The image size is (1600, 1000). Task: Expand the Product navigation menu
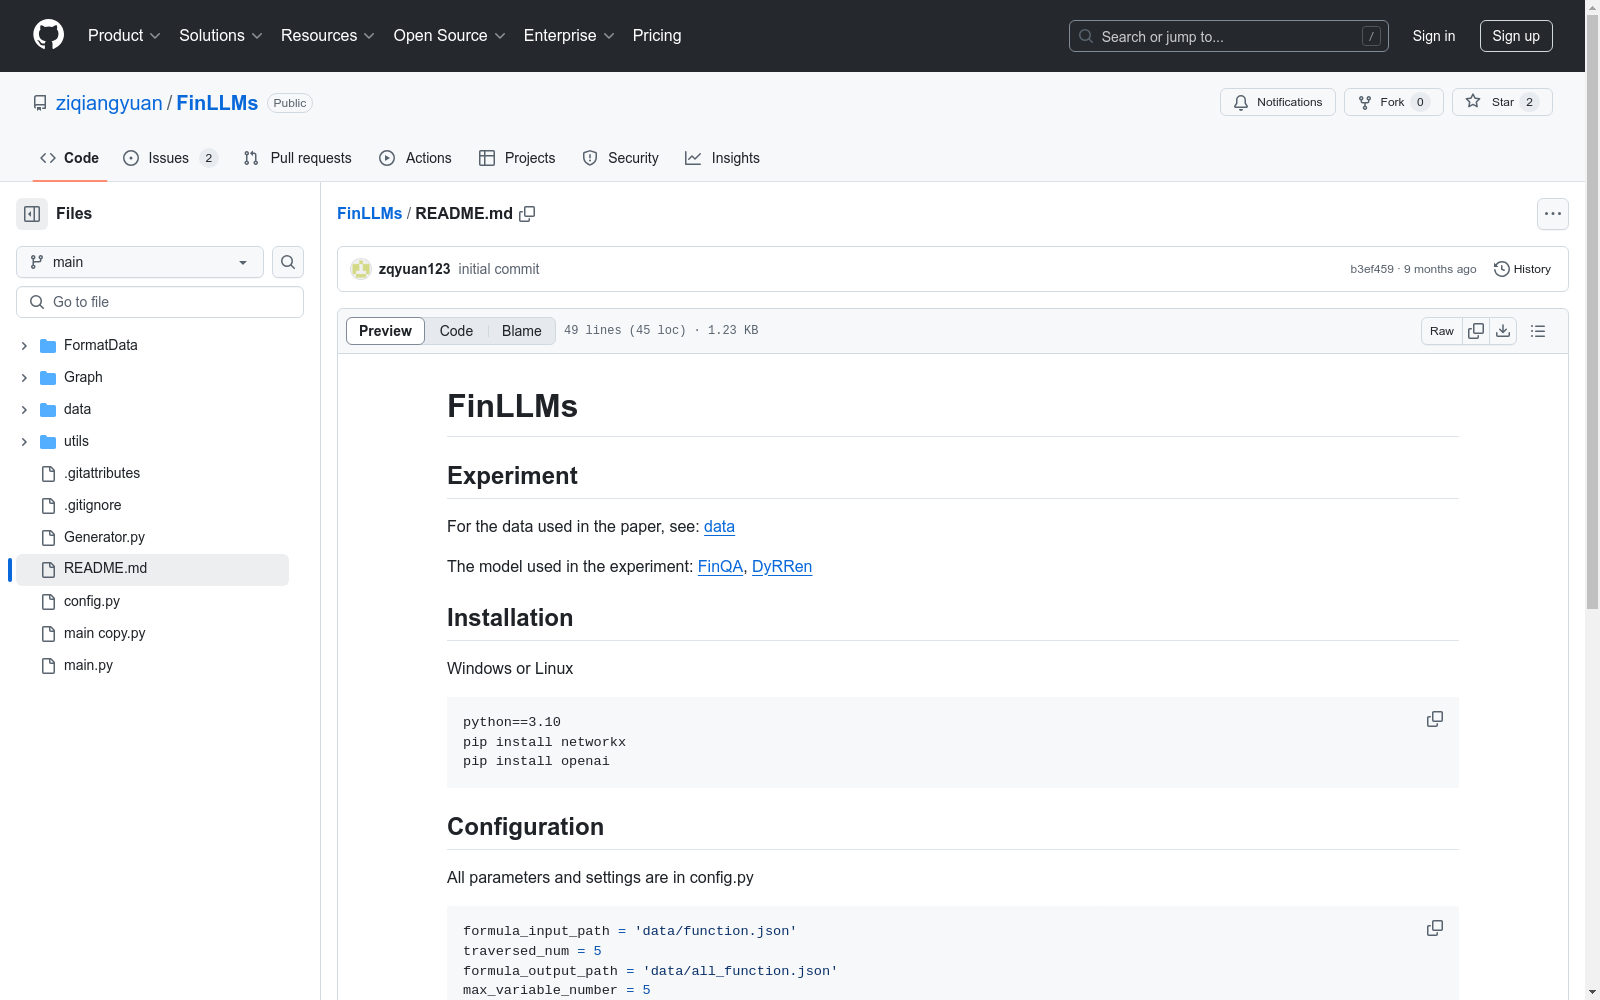[124, 36]
